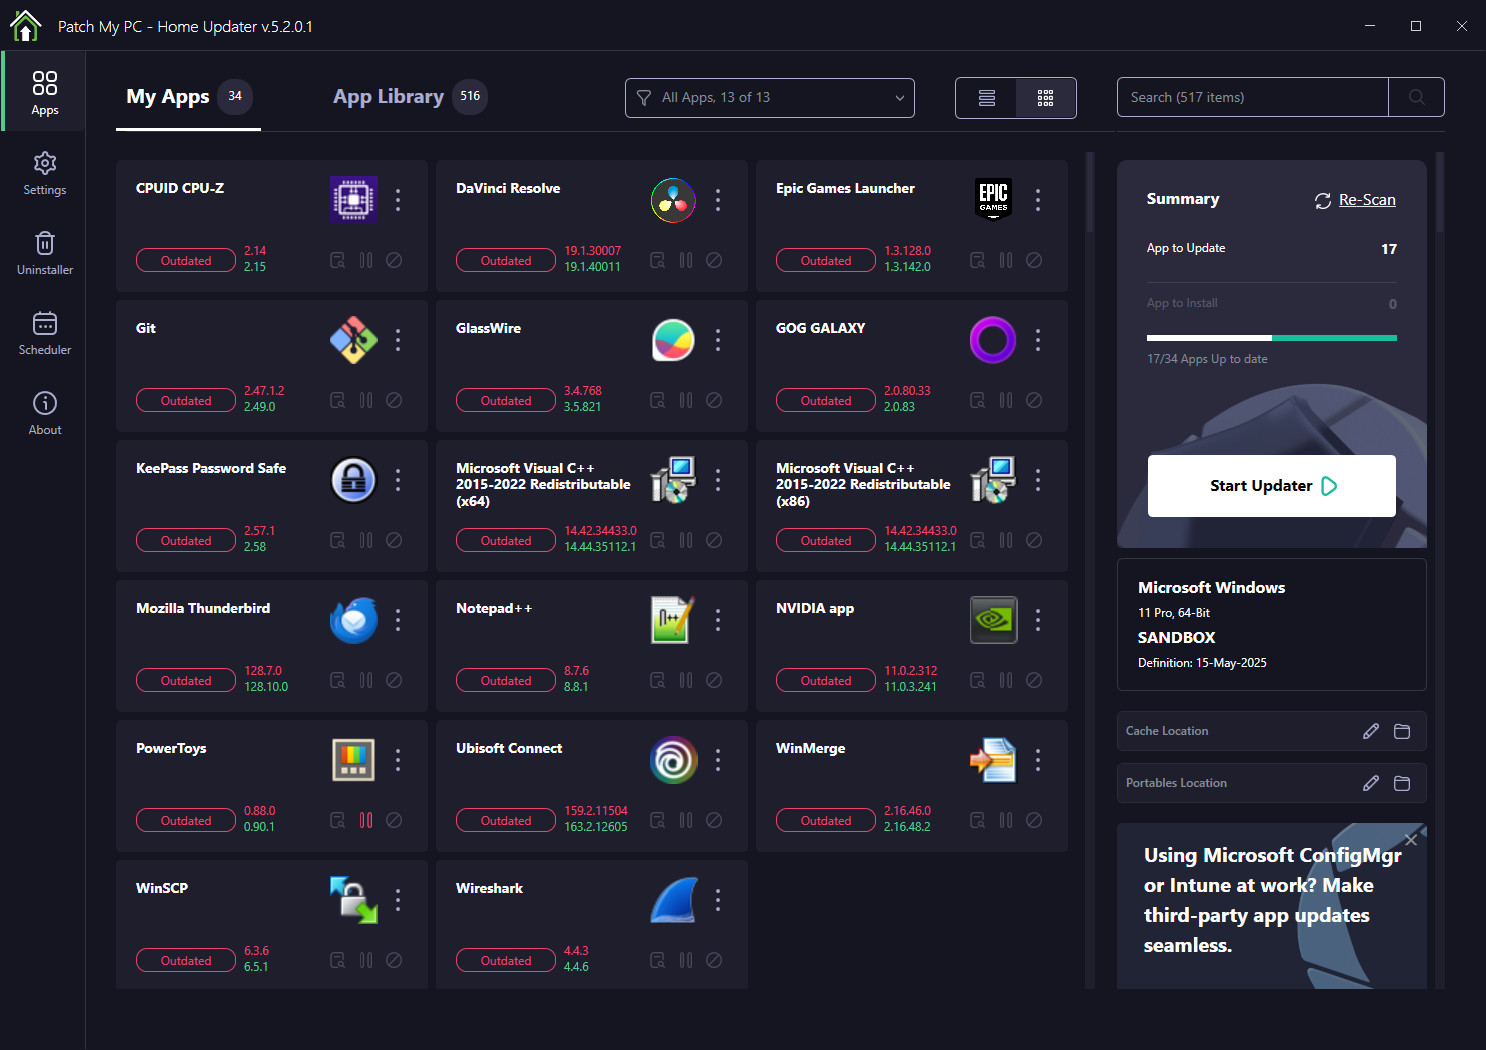View details icon for CPUID CPU-Z
This screenshot has height=1050, width=1486.
tap(338, 260)
